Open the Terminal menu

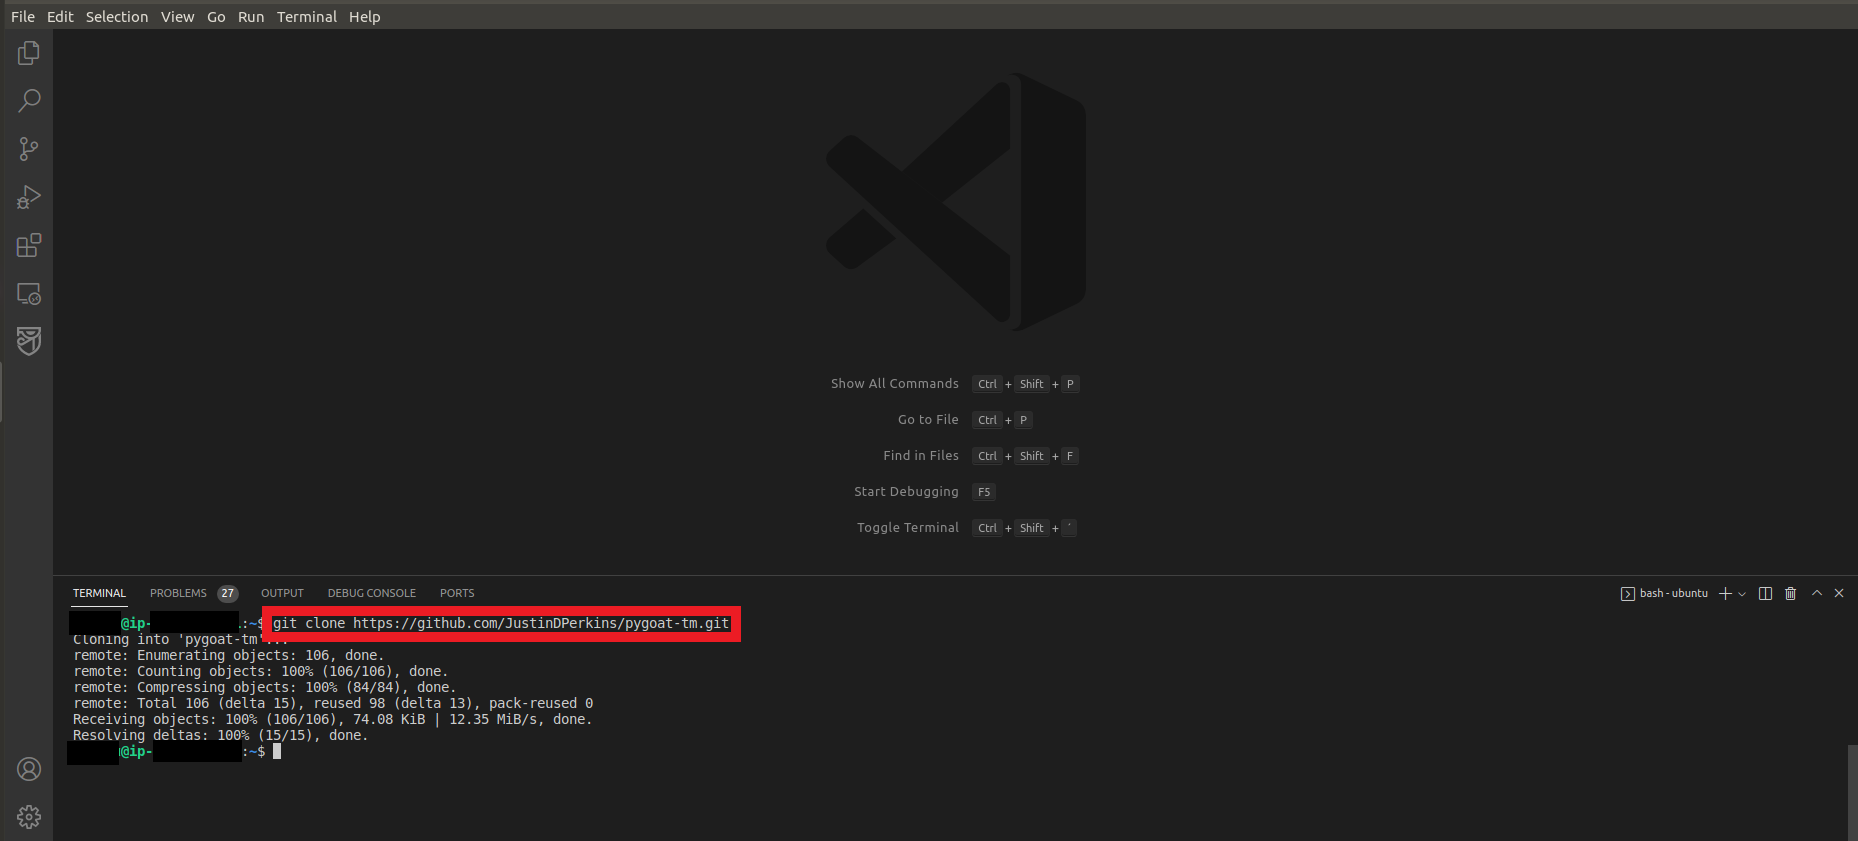tap(307, 17)
